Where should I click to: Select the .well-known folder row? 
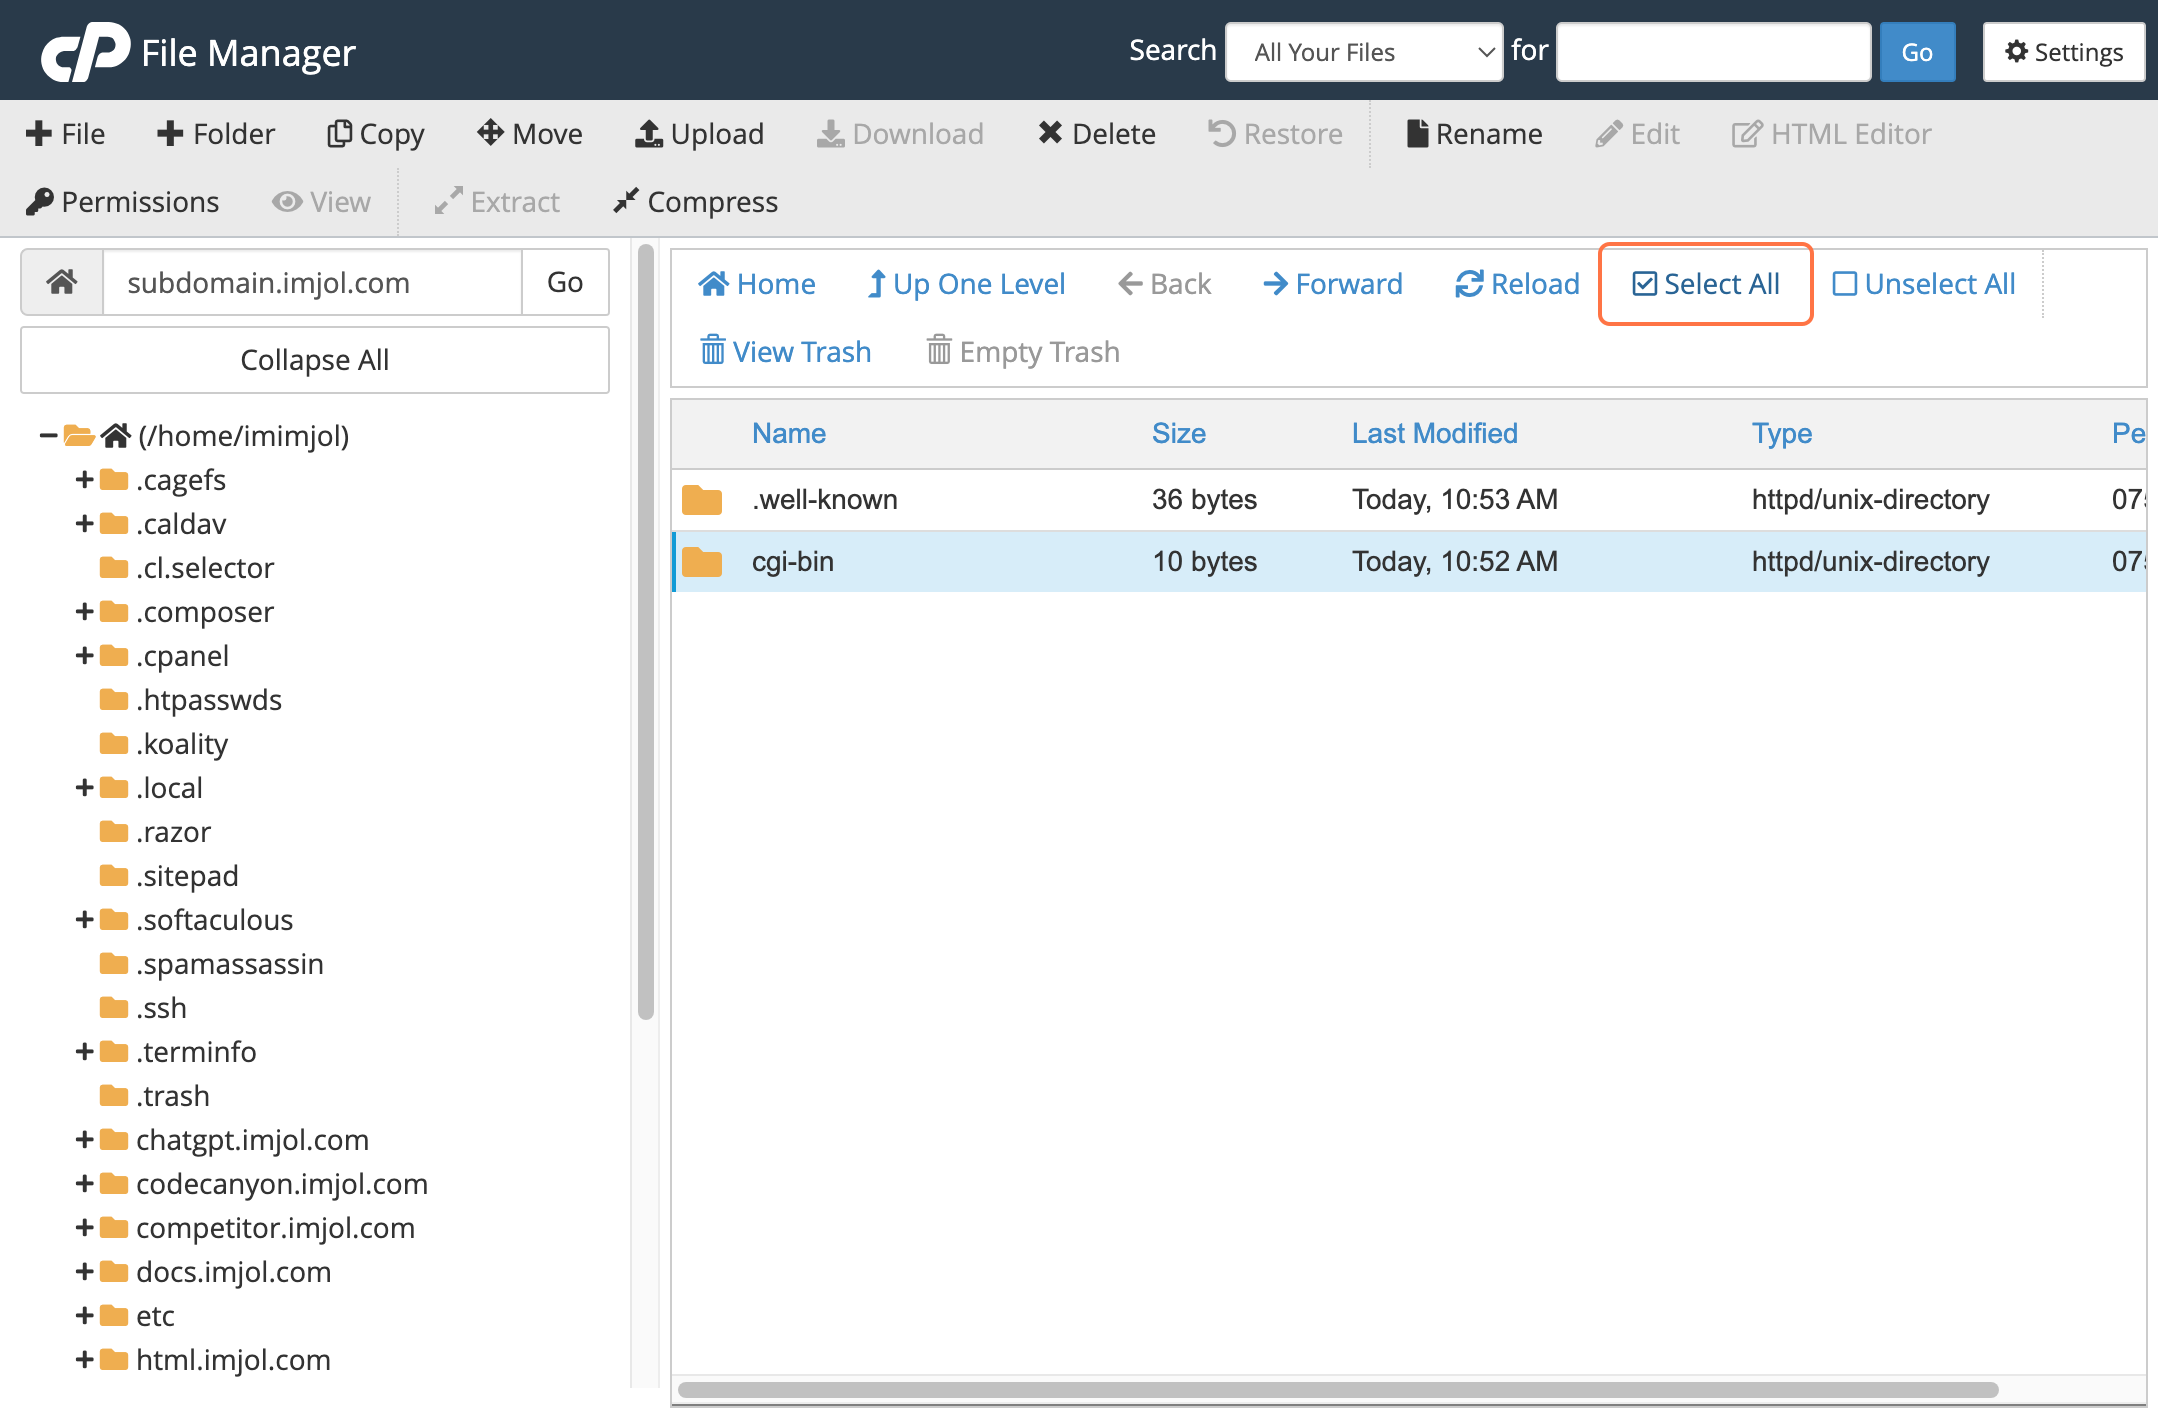coord(1409,500)
